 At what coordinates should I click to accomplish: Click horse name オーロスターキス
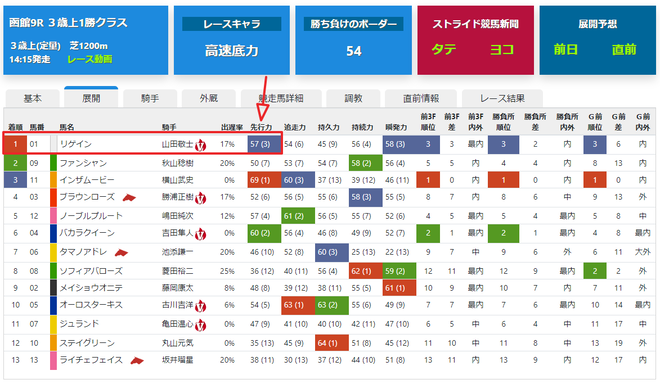coord(91,305)
